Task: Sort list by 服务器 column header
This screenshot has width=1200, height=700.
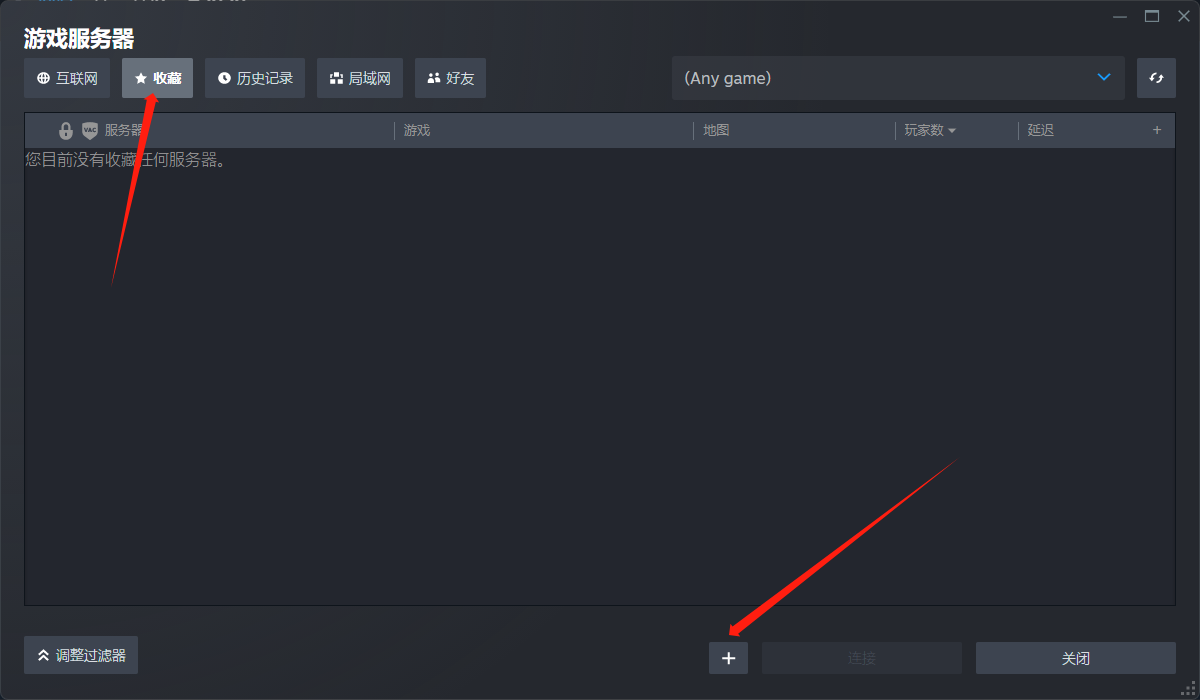Action: [124, 130]
